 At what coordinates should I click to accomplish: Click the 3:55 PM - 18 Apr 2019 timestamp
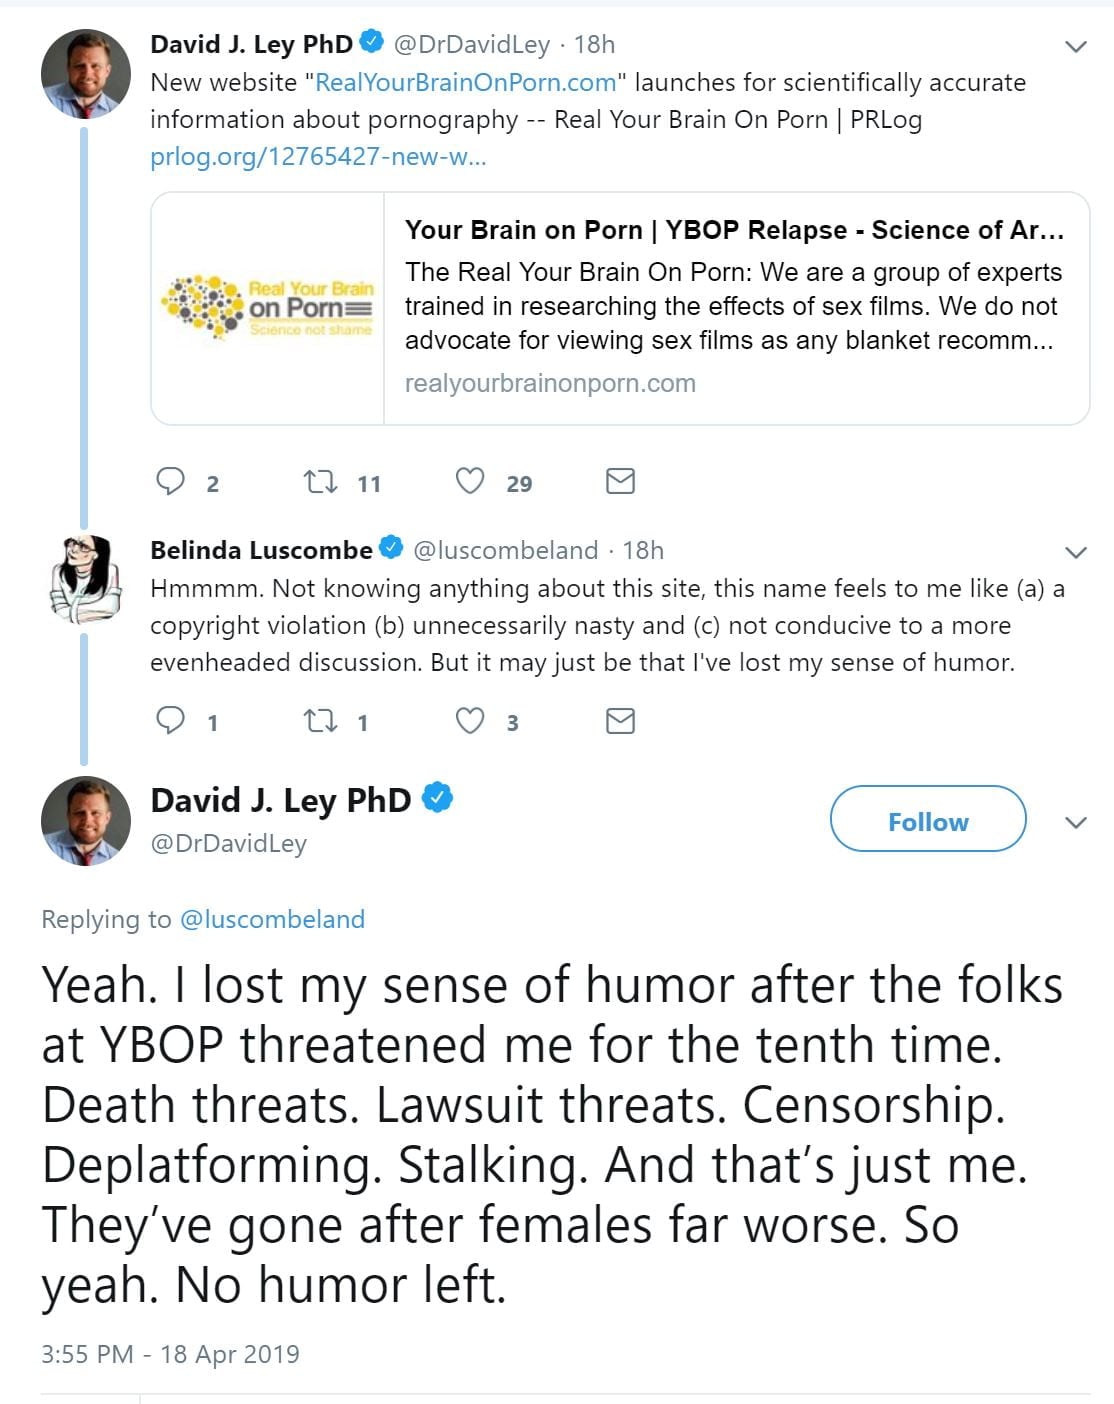(170, 1354)
